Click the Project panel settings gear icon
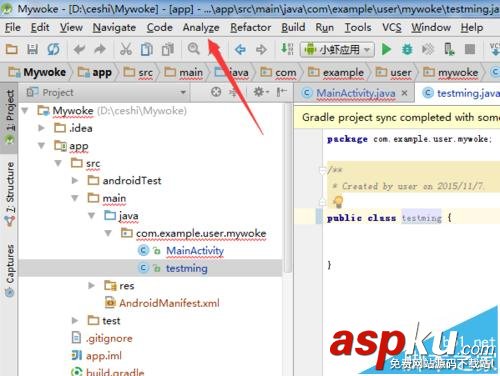The height and width of the screenshot is (376, 500). (x=261, y=92)
